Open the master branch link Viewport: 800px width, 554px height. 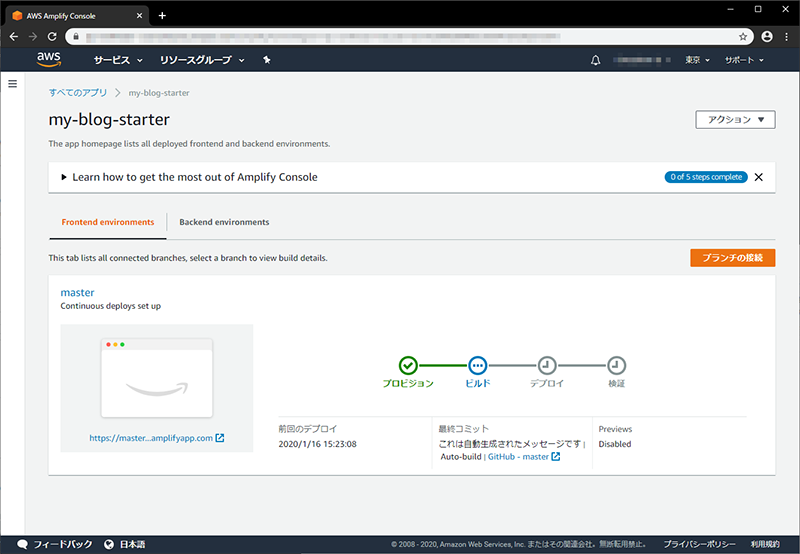click(x=78, y=292)
